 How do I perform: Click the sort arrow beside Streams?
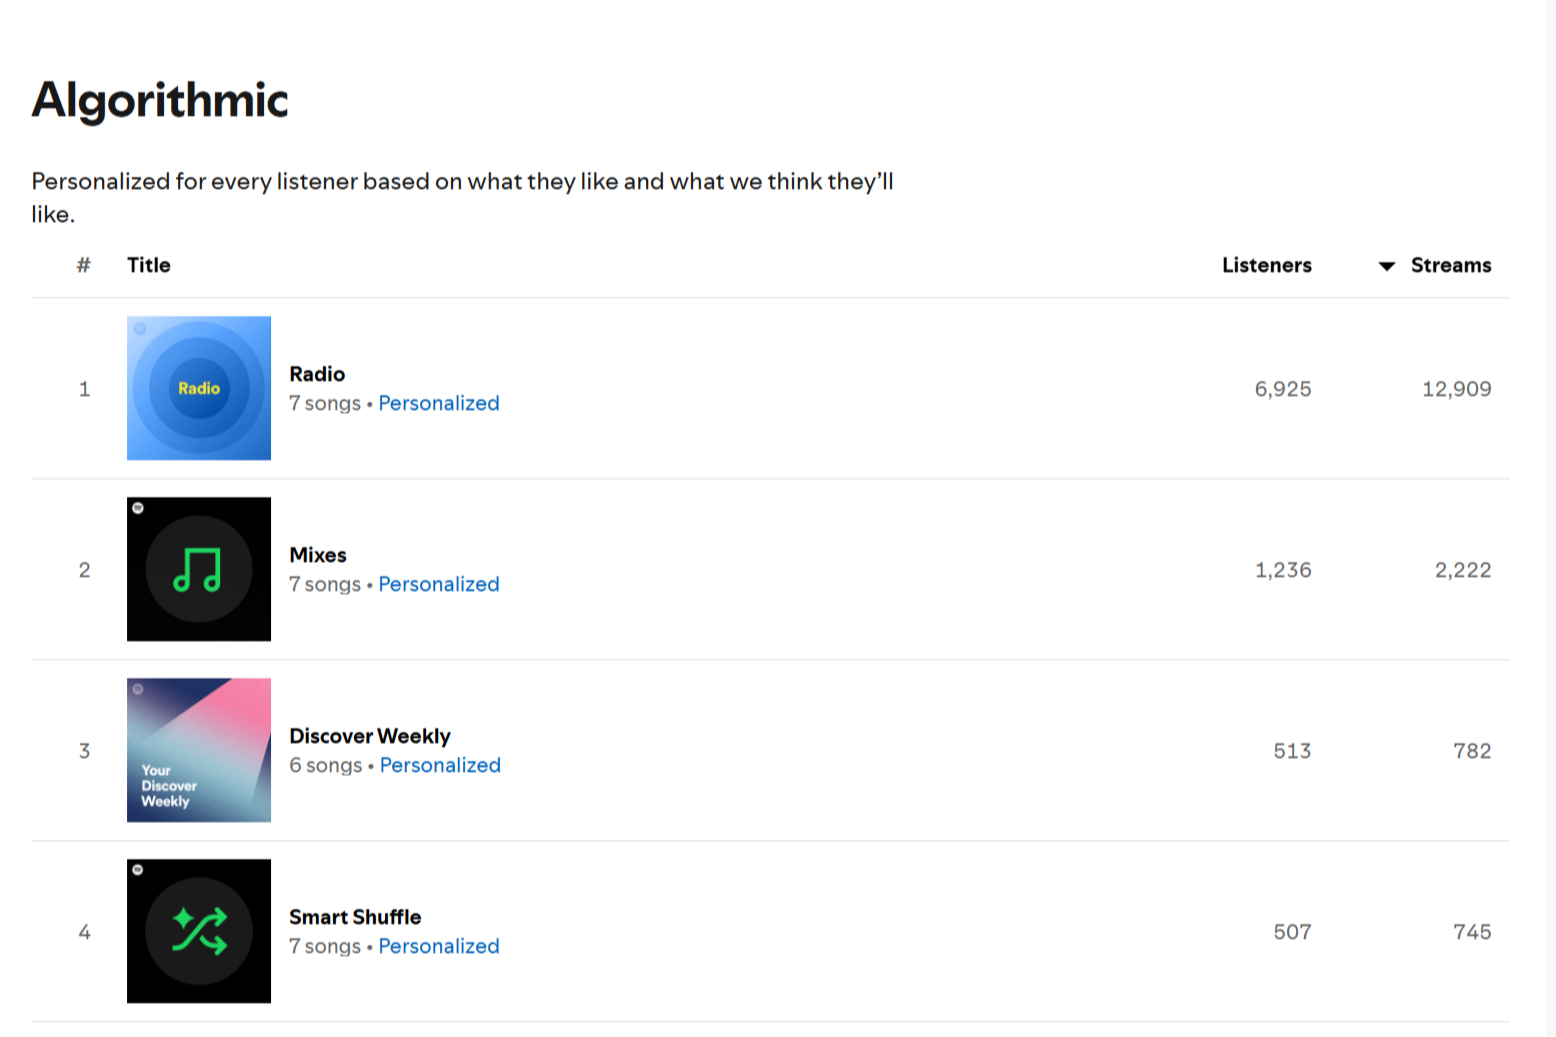coord(1387,266)
